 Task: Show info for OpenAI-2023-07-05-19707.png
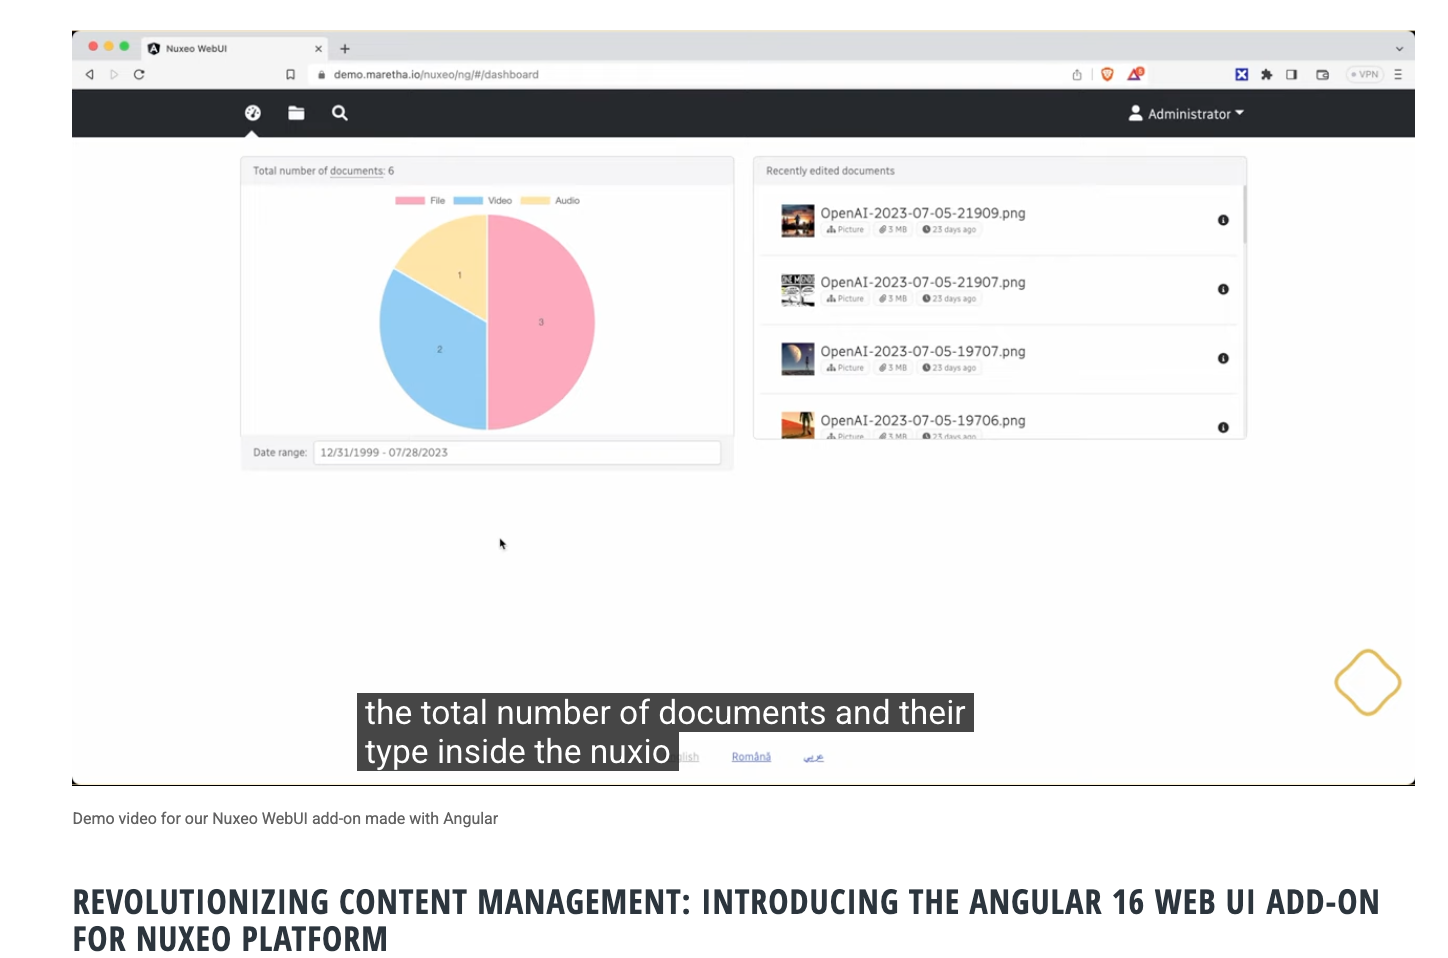tap(1223, 358)
